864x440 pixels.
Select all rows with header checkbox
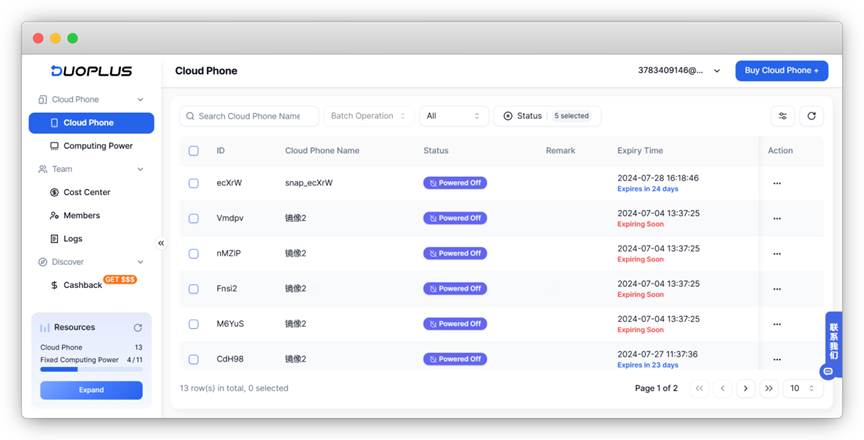194,151
